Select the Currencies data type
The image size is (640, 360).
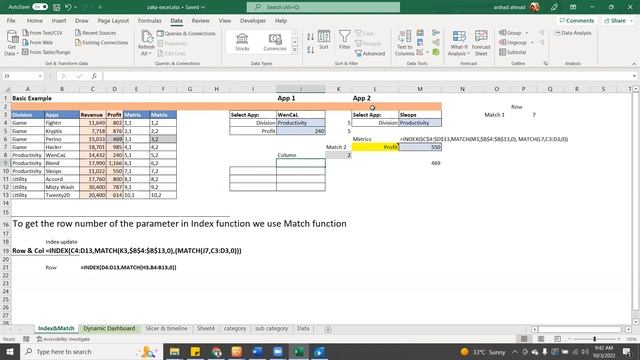(x=275, y=42)
